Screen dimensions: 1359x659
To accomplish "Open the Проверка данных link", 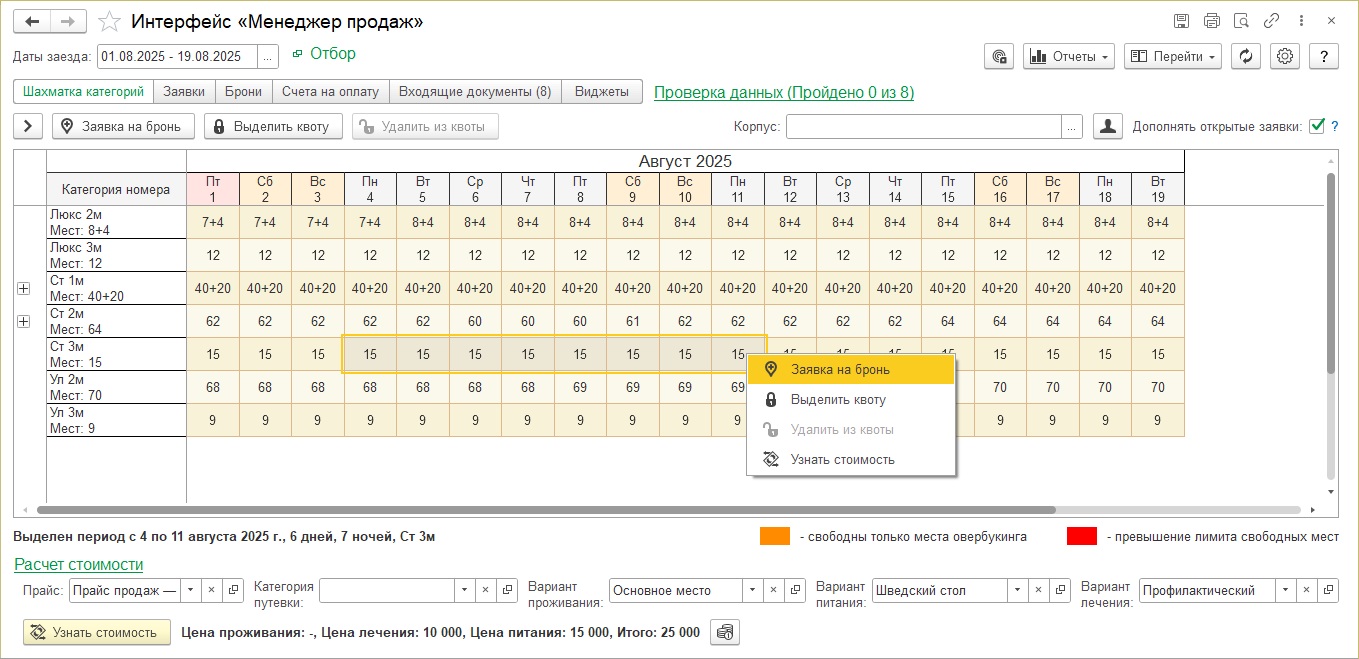I will [x=783, y=93].
